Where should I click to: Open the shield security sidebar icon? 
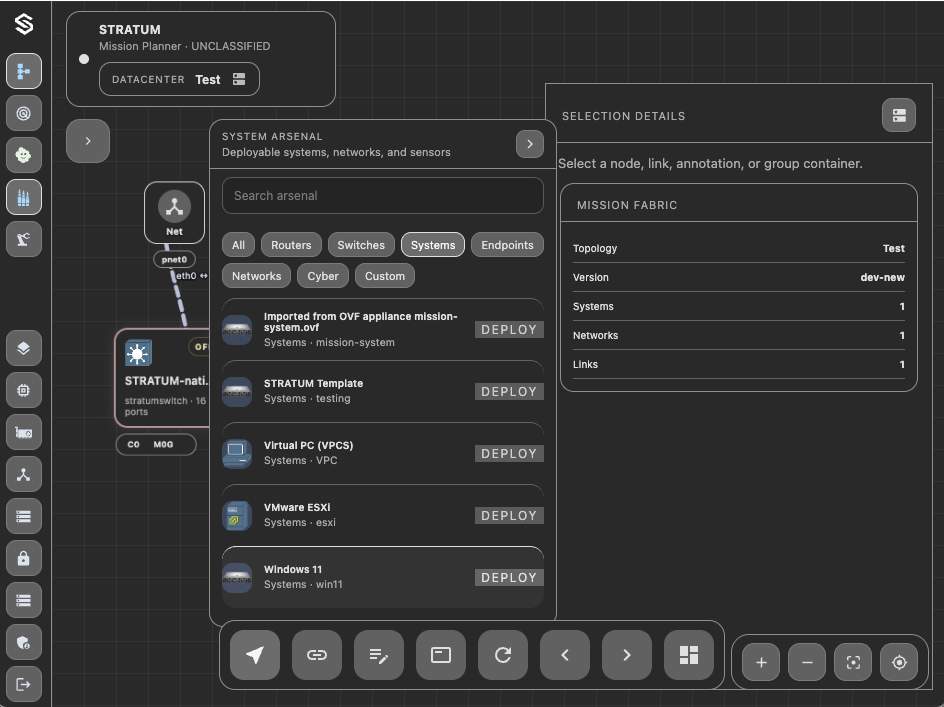pyautogui.click(x=23, y=643)
